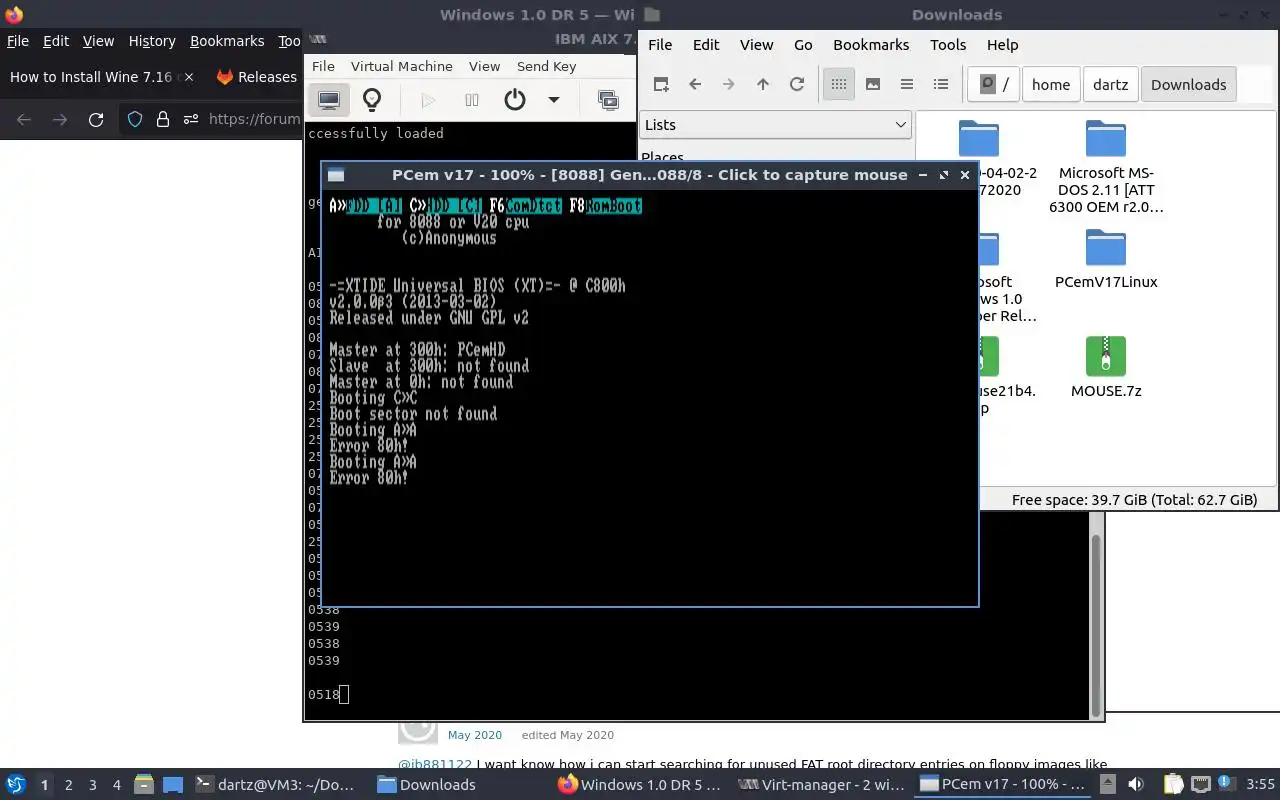This screenshot has width=1280, height=800.
Task: Pause the virtual machine
Action: click(472, 100)
